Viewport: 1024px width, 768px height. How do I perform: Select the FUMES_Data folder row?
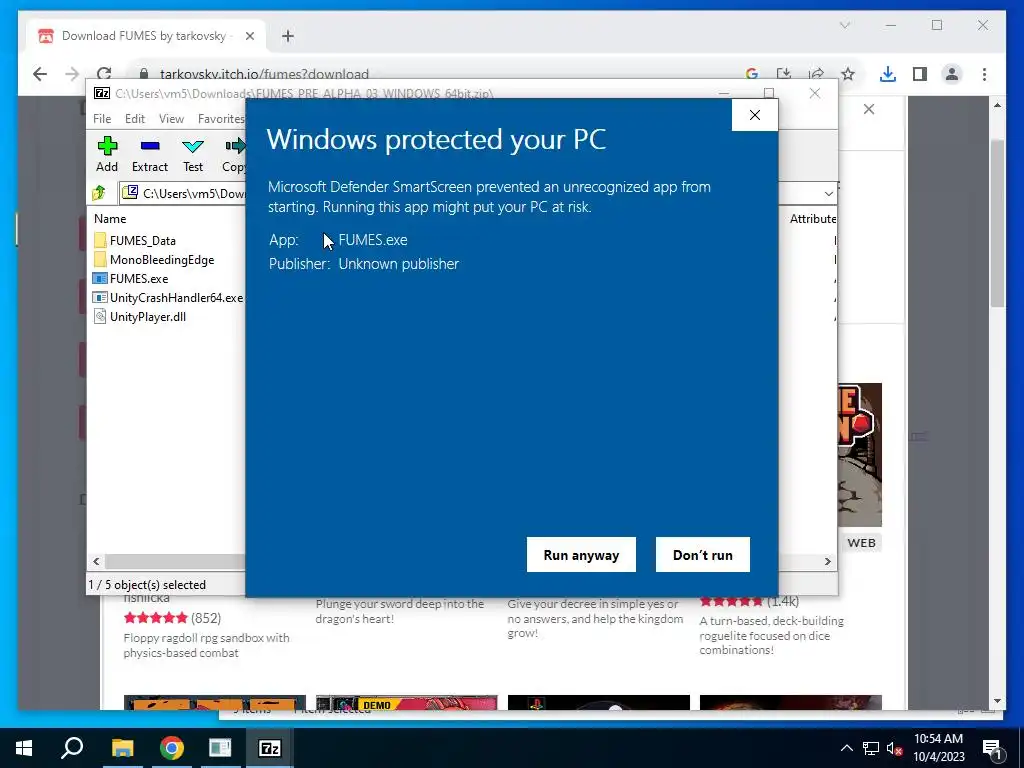click(x=142, y=240)
